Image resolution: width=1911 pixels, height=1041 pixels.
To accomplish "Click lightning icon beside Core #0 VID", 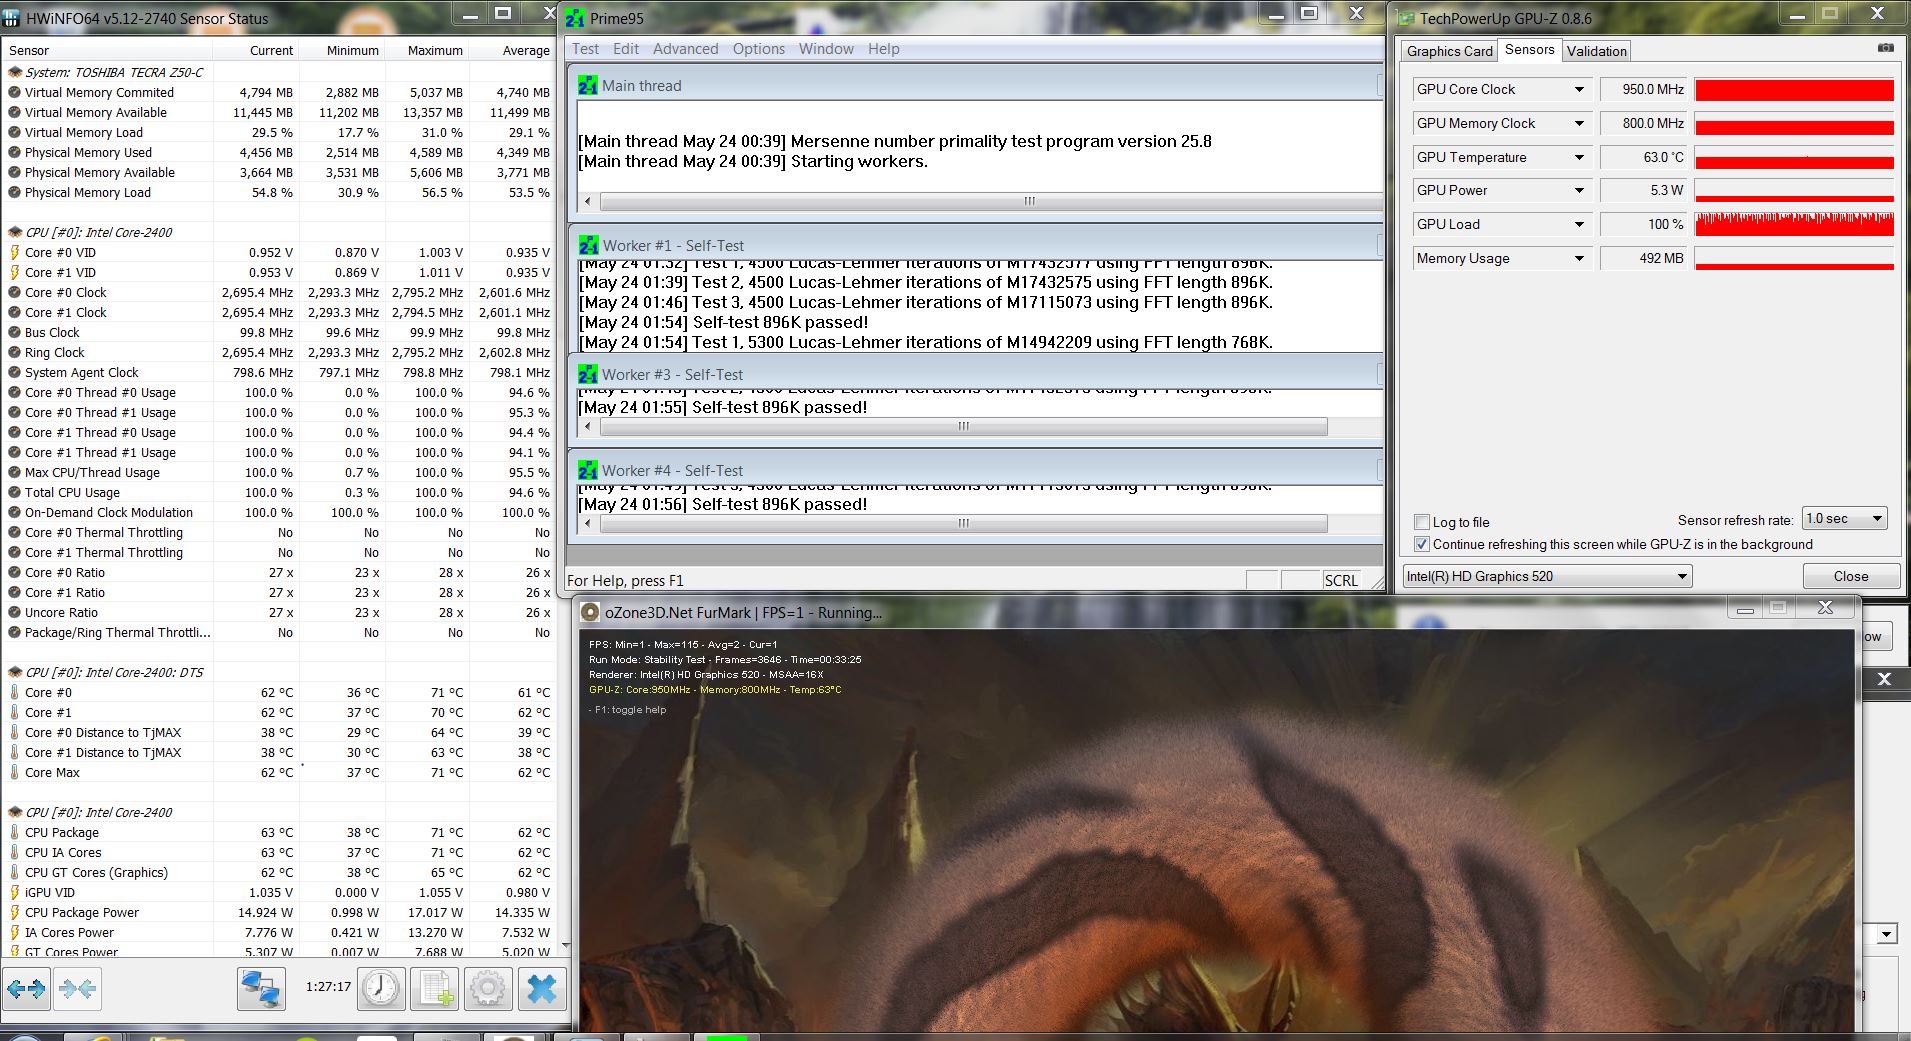I will coord(15,252).
